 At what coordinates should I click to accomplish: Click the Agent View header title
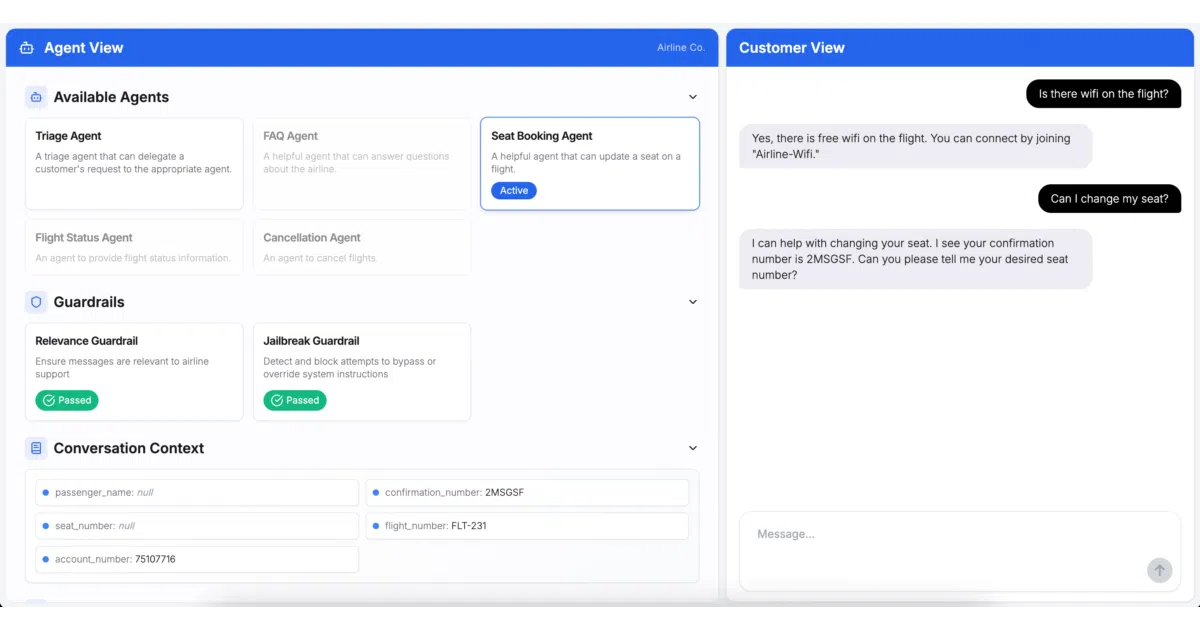pyautogui.click(x=84, y=48)
